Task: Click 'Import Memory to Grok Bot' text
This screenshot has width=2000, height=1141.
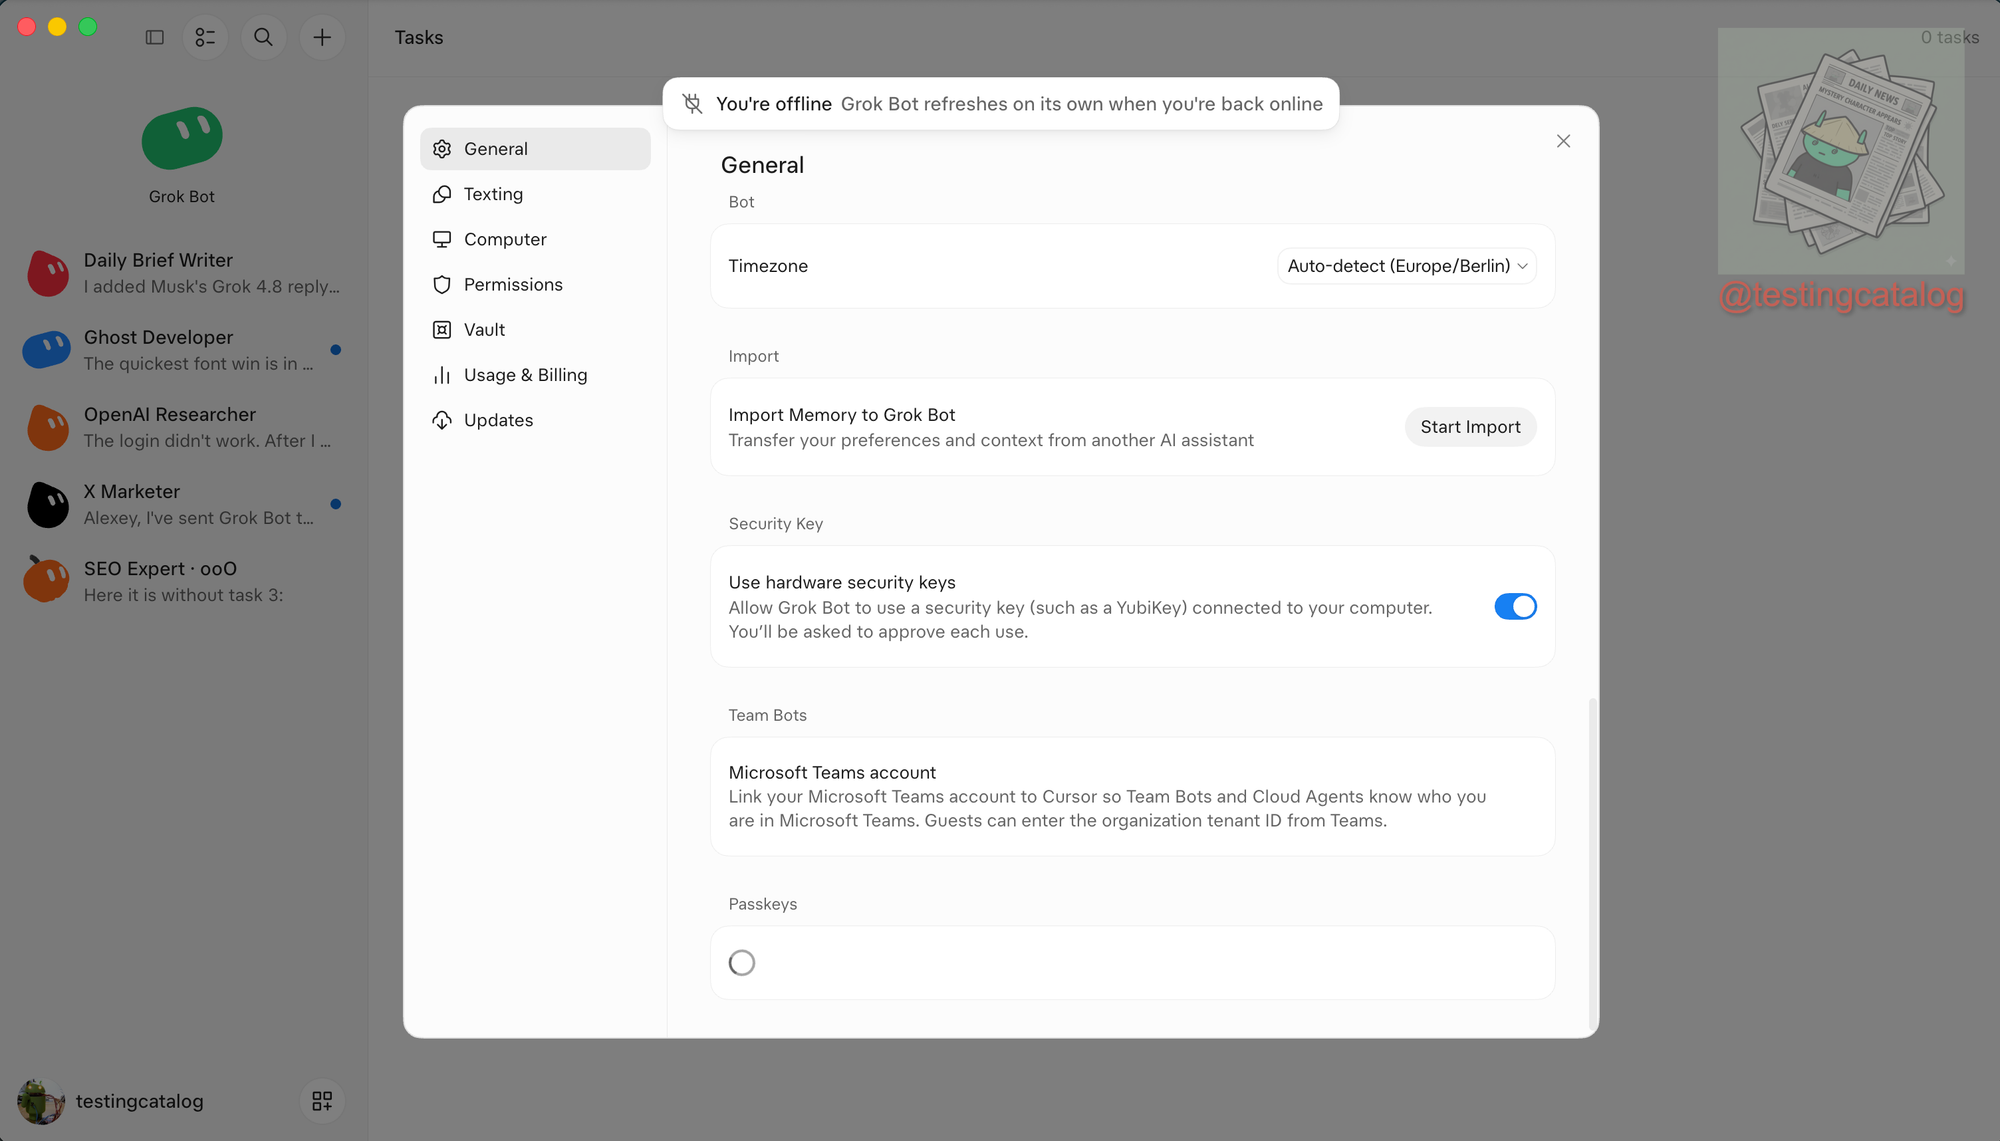Action: (842, 415)
